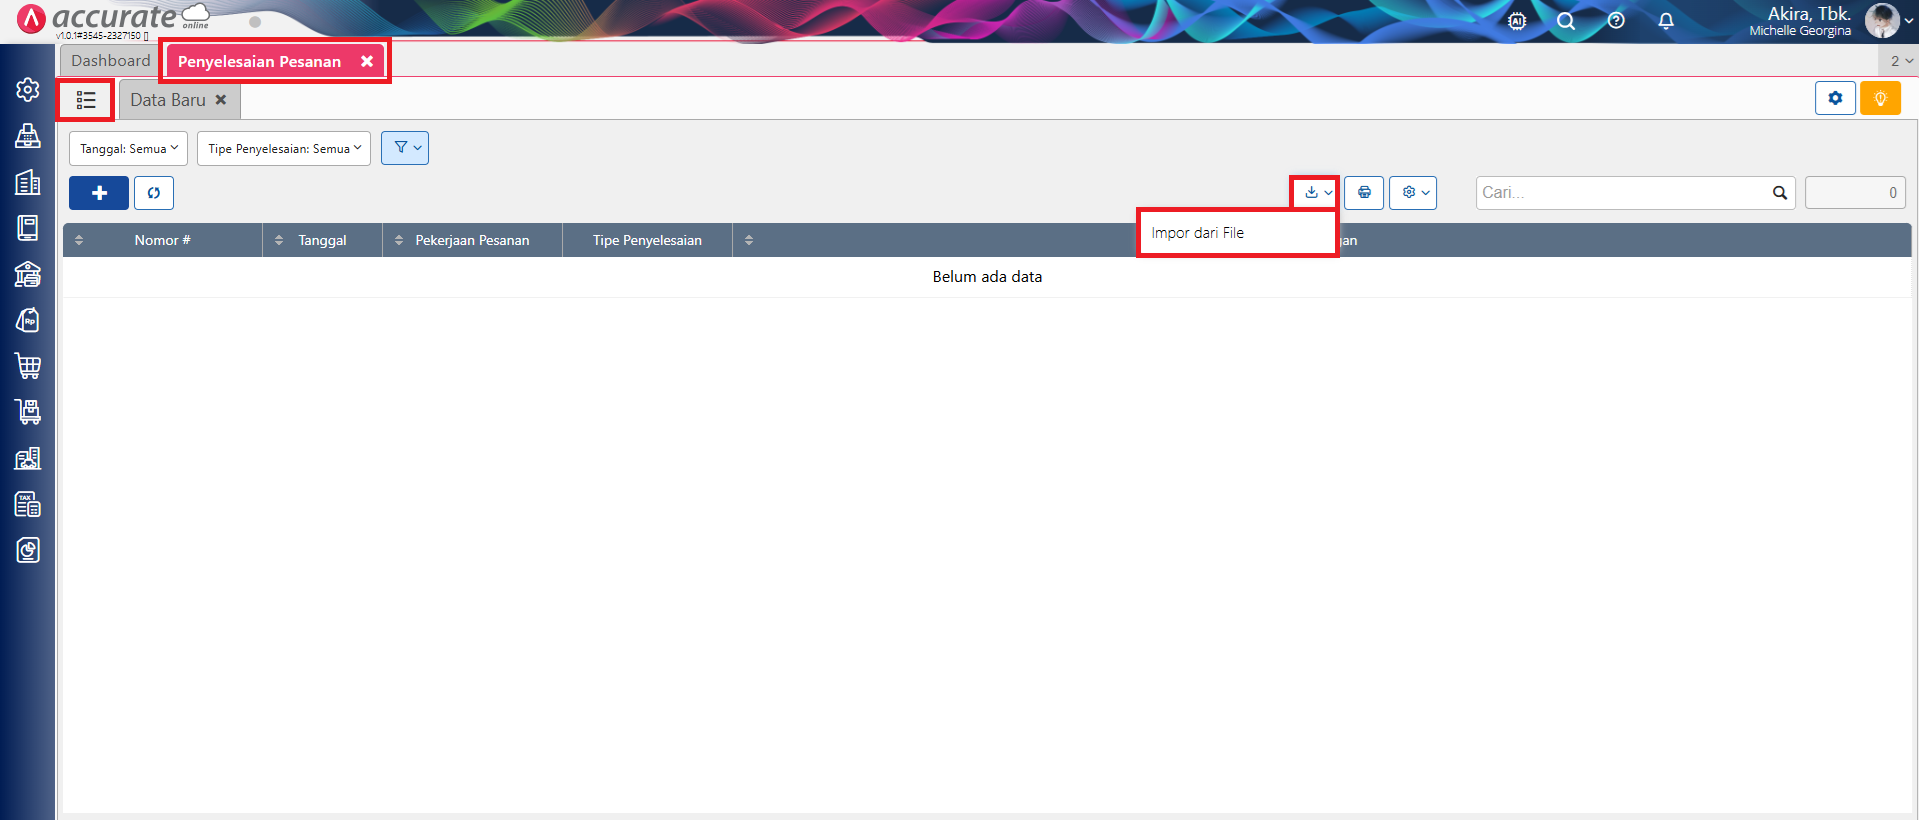
Task: Open the global search magnifier in header
Action: (x=1566, y=21)
